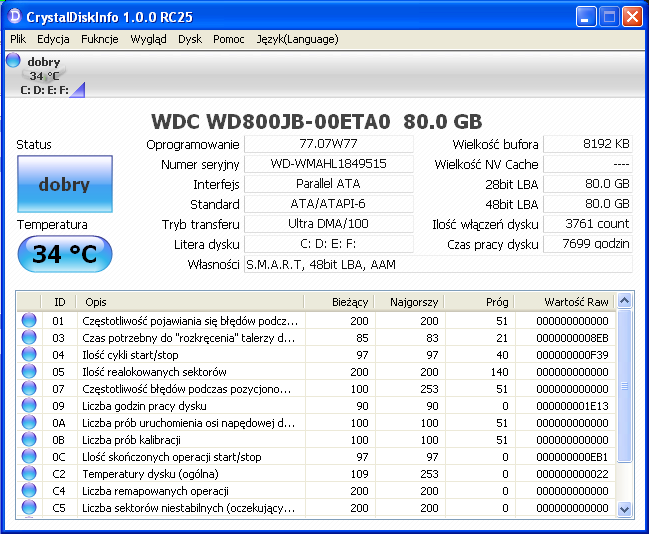This screenshot has height=534, width=649.
Task: Click the buffer size field 8192 KB
Action: [588, 144]
